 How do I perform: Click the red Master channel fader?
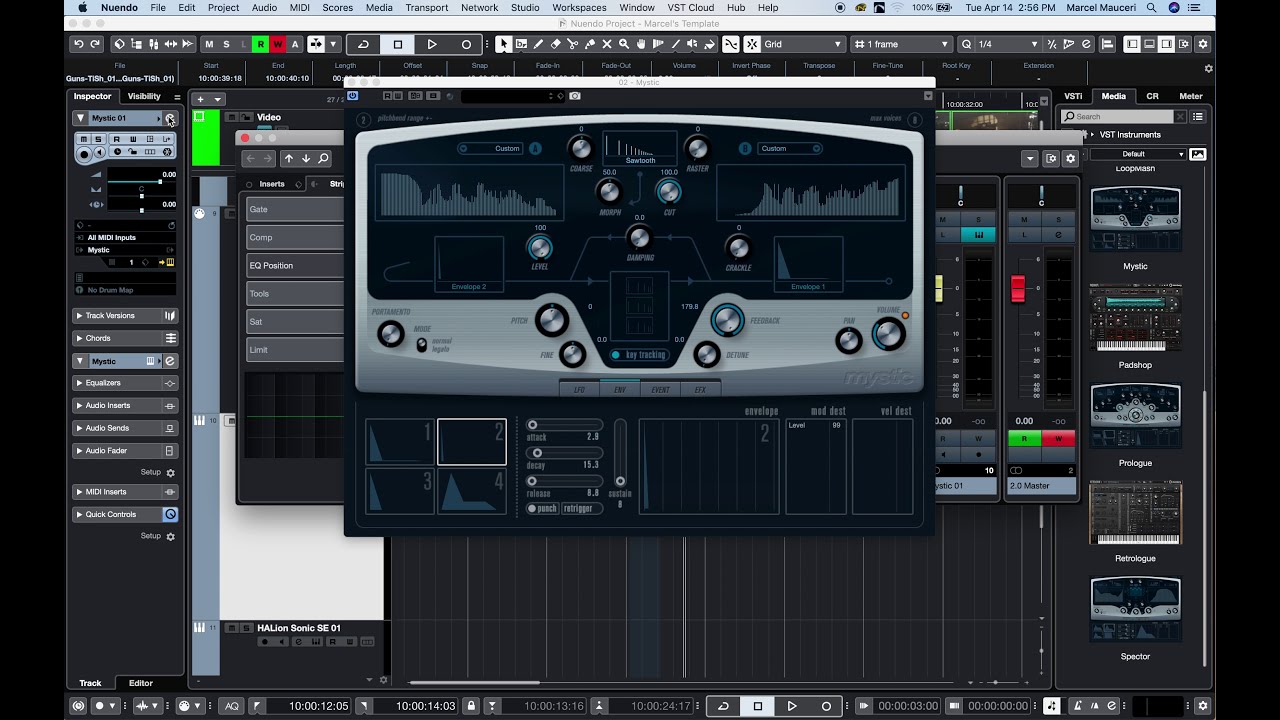pyautogui.click(x=1018, y=289)
